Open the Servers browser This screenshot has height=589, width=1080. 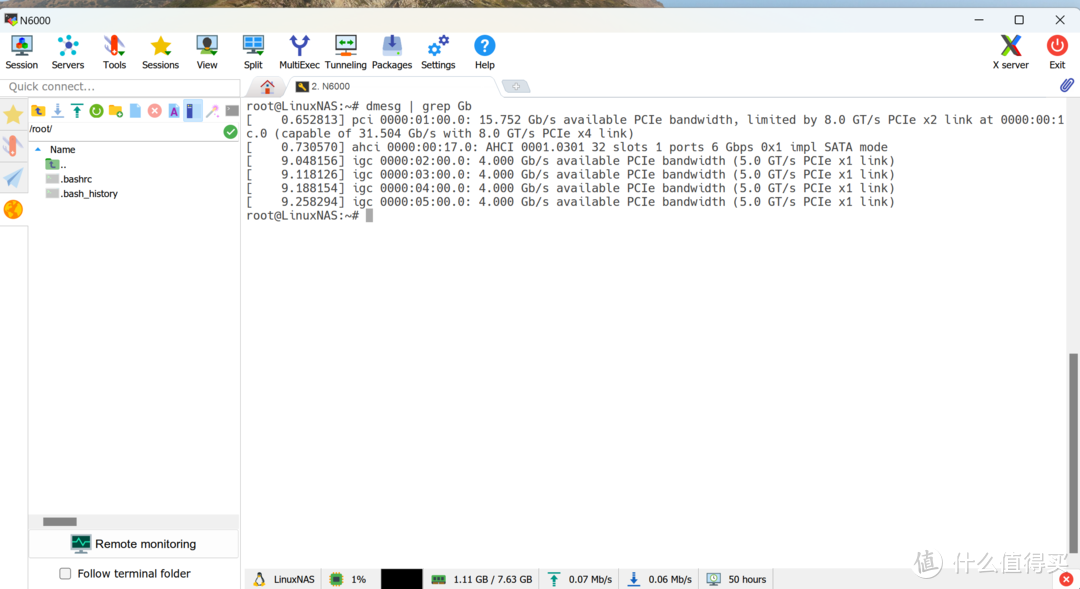click(x=67, y=51)
